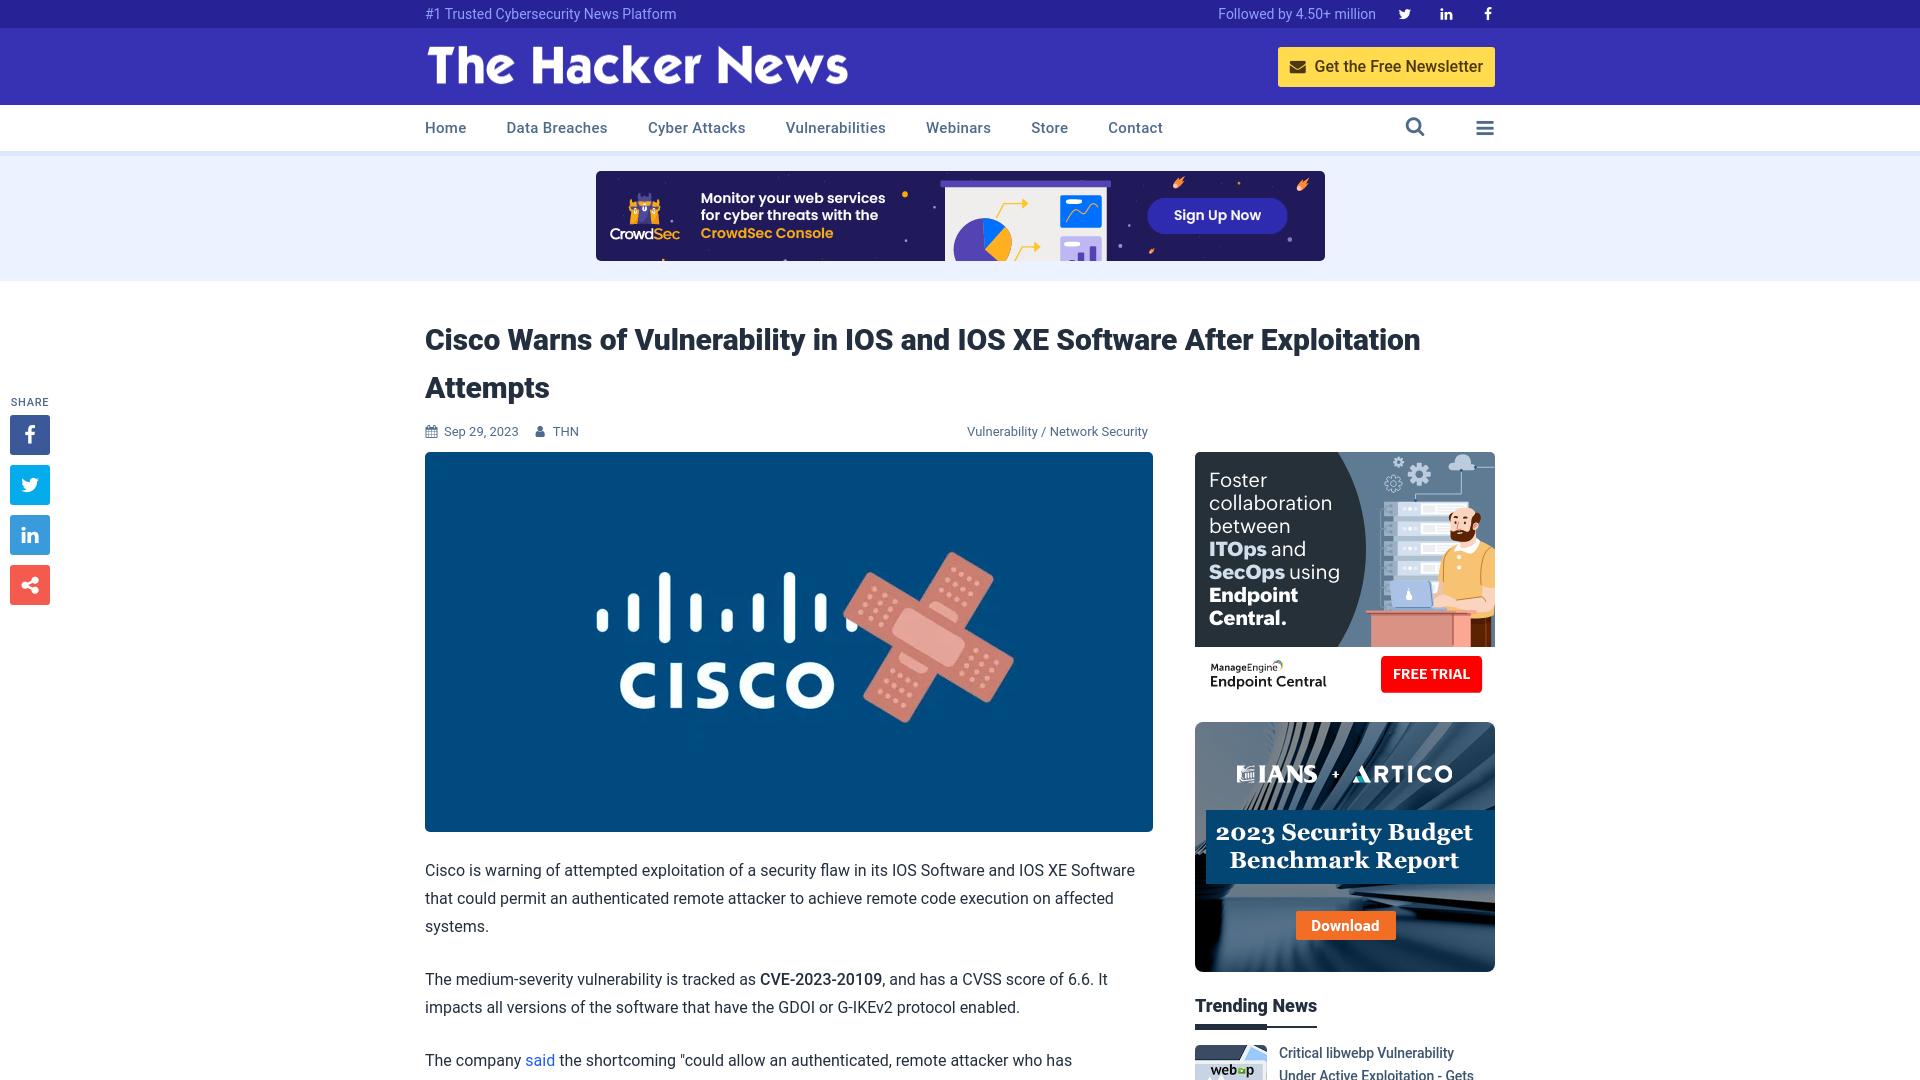1920x1080 pixels.
Task: Click the CrowdSec Sign Up Now button
Action: [1217, 215]
